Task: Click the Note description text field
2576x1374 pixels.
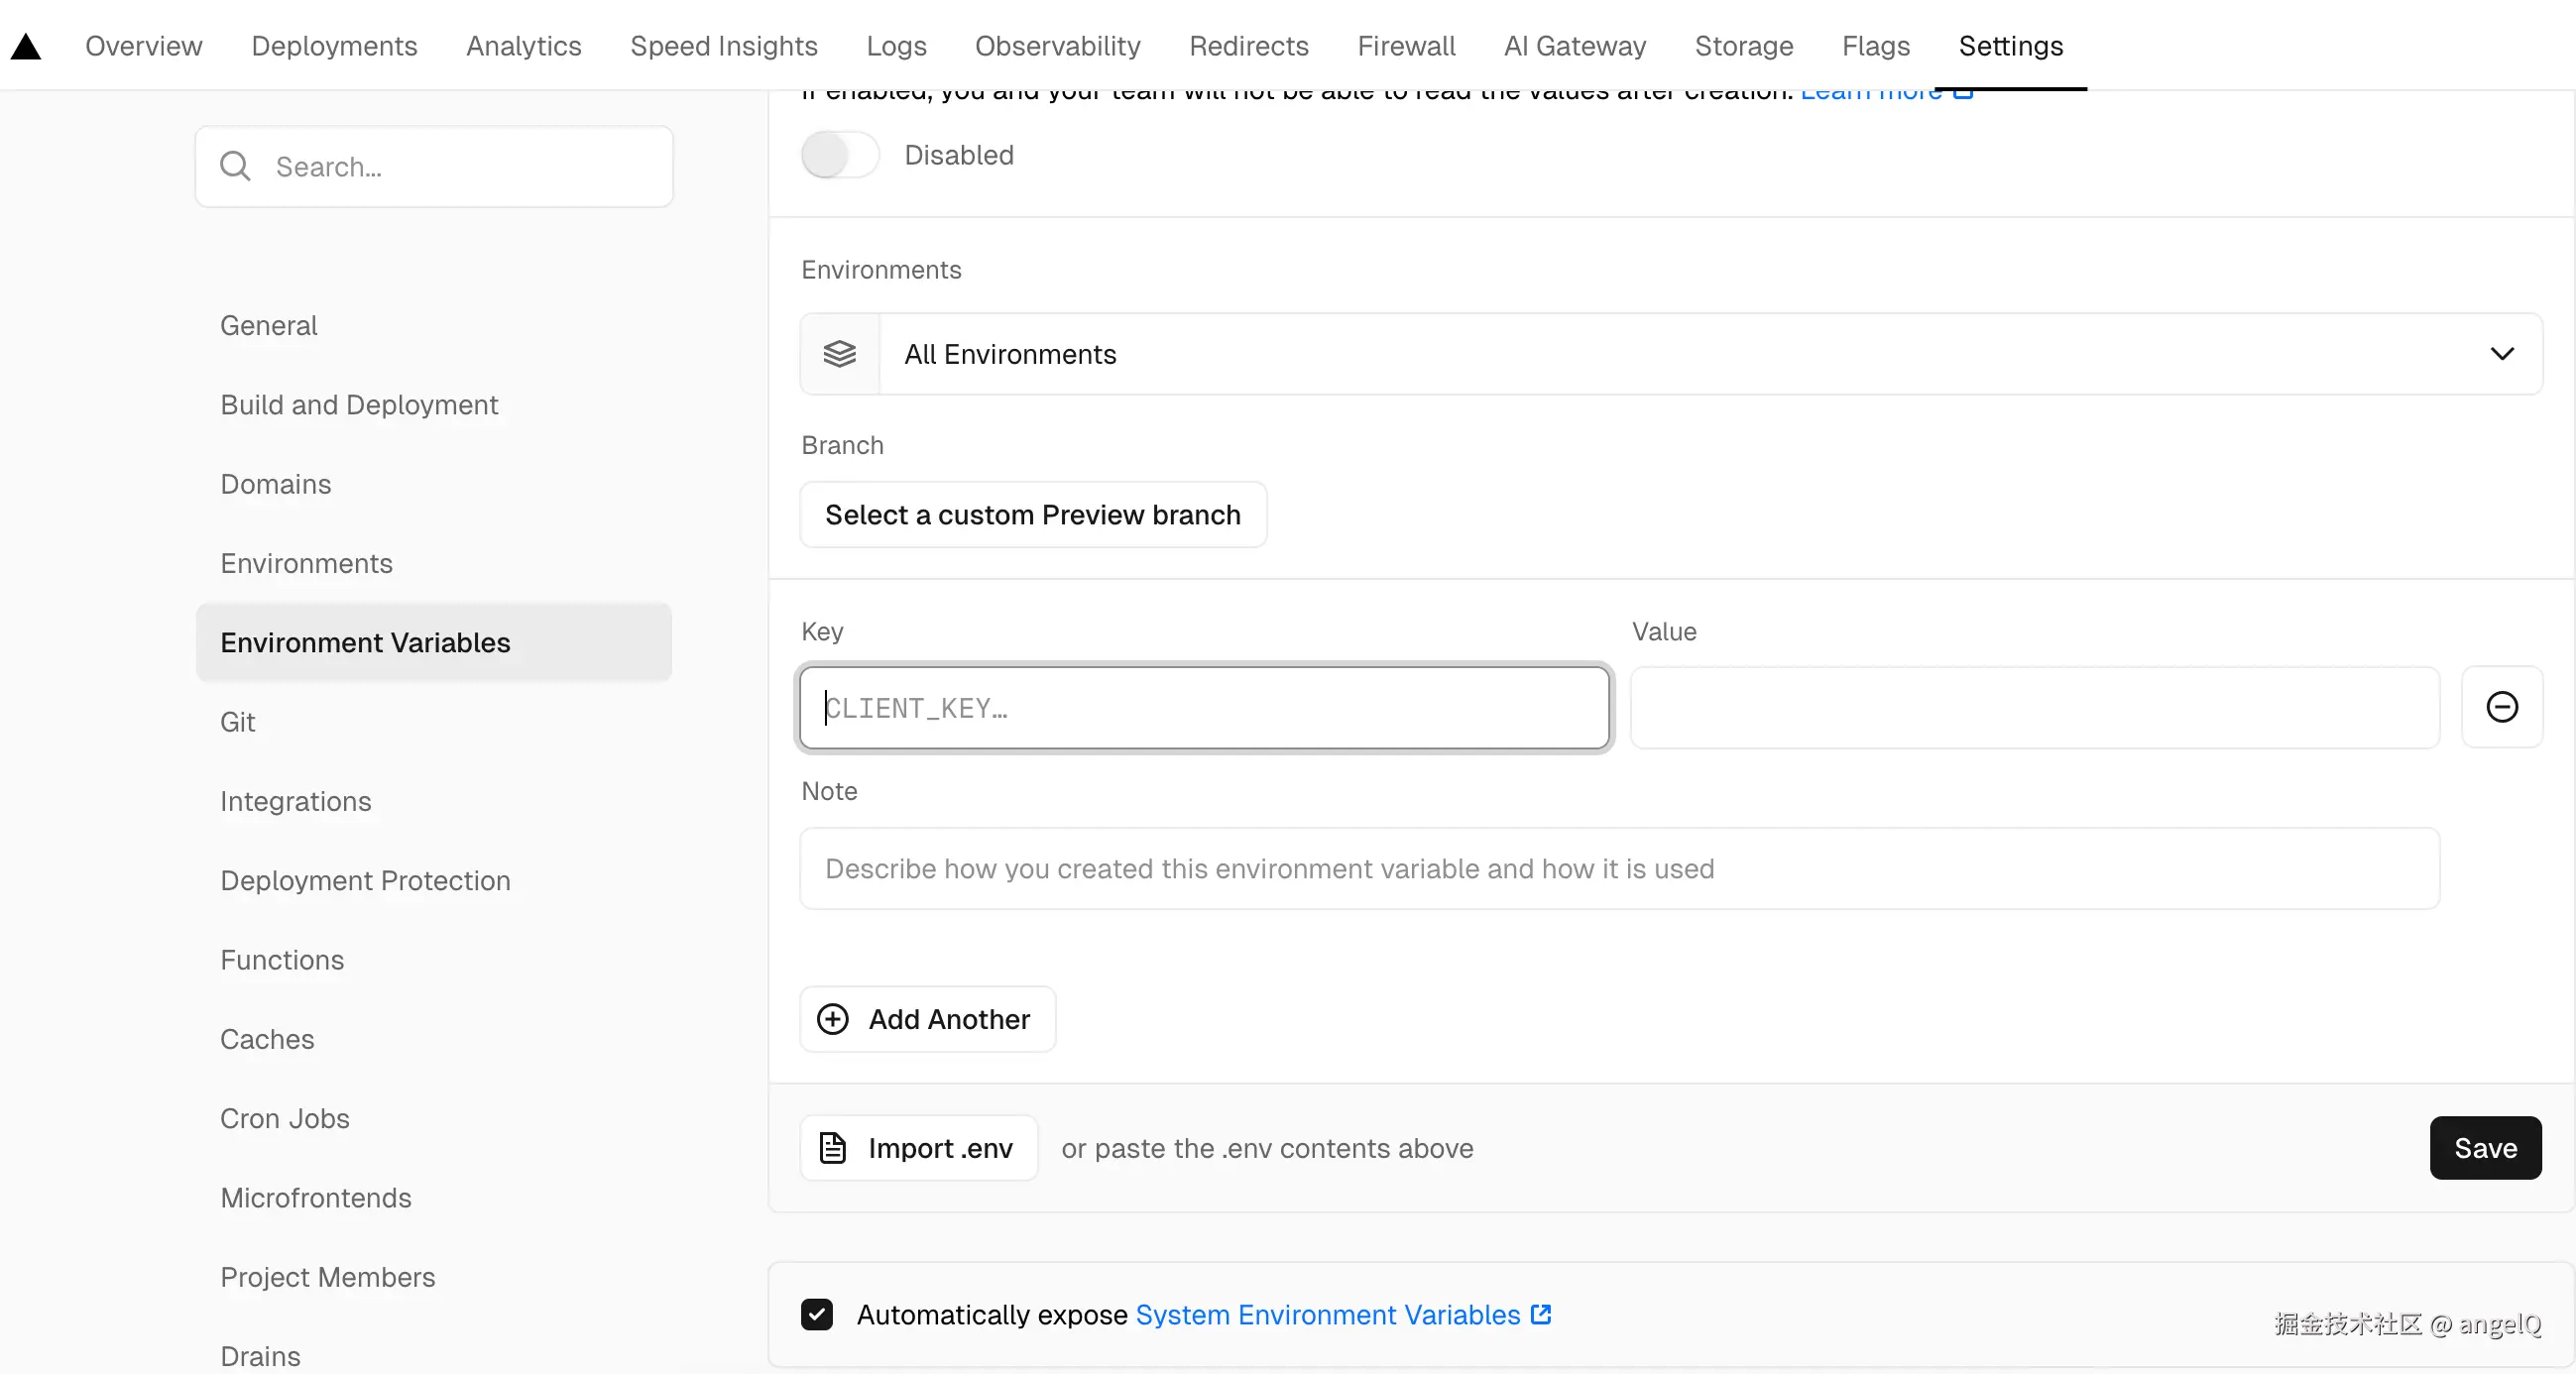Action: point(1619,868)
